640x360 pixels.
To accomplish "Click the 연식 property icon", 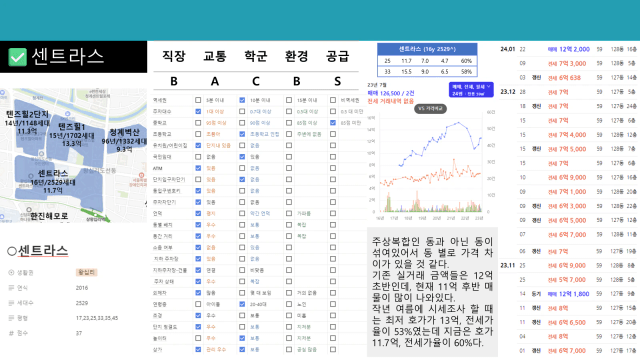I will pos(11,288).
